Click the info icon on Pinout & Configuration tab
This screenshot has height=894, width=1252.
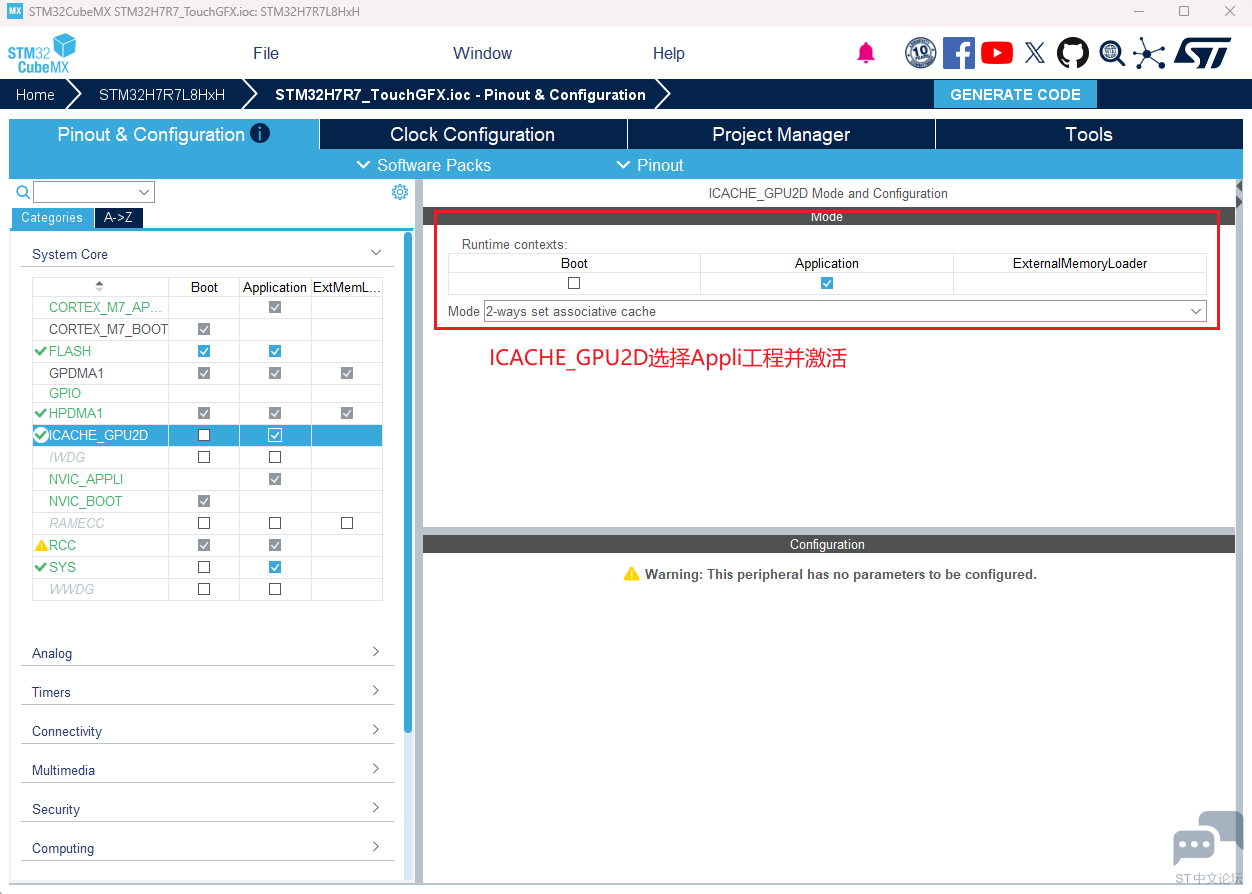[x=260, y=133]
